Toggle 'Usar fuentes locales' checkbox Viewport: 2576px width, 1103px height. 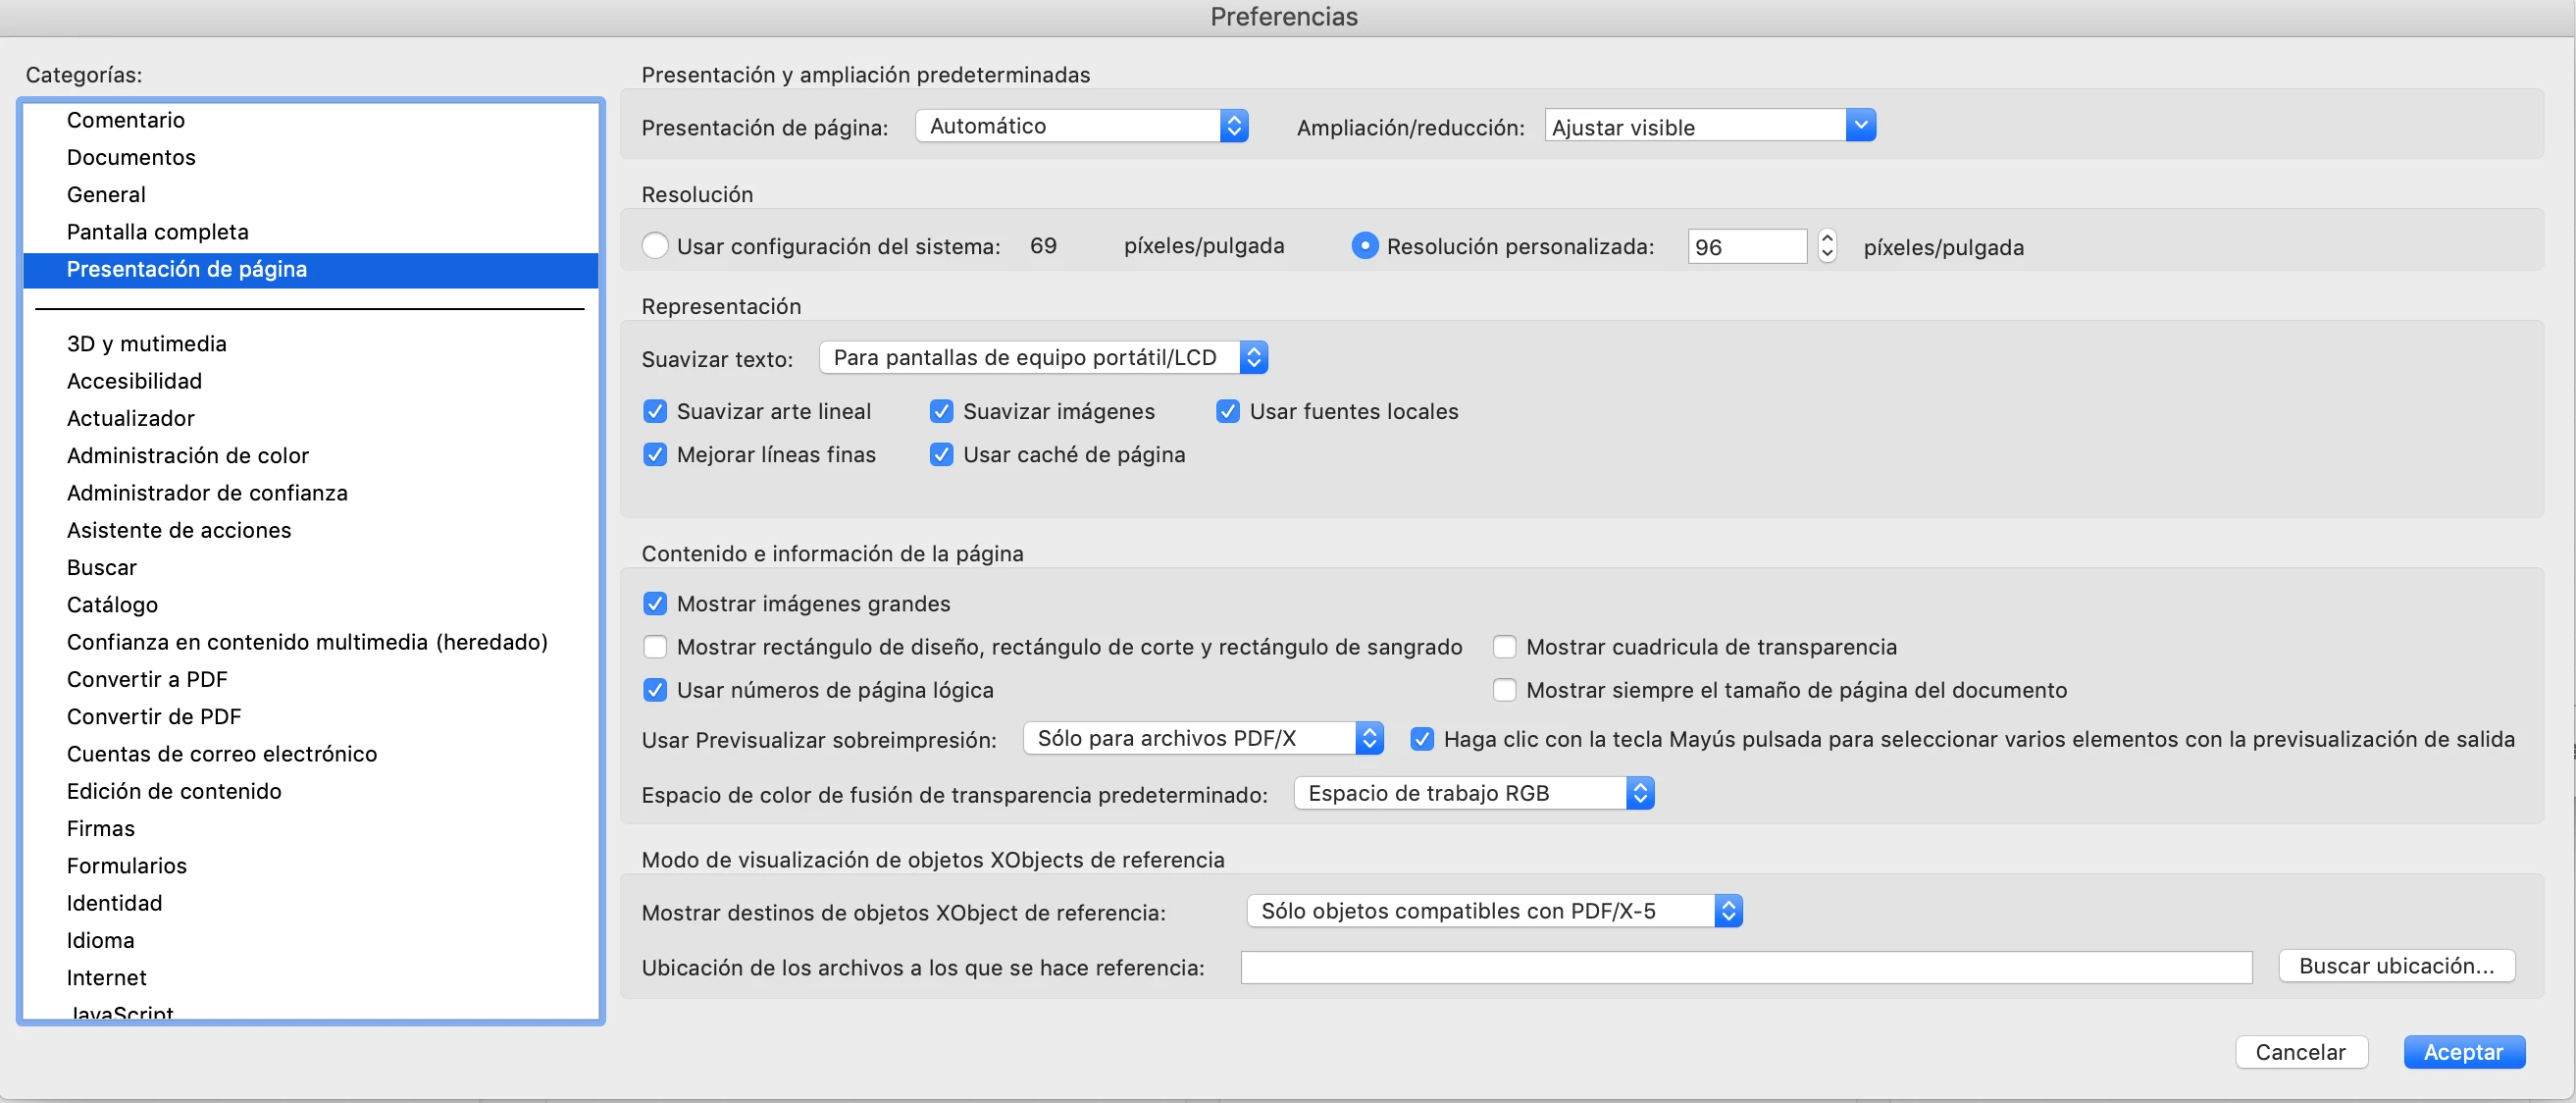tap(1228, 411)
